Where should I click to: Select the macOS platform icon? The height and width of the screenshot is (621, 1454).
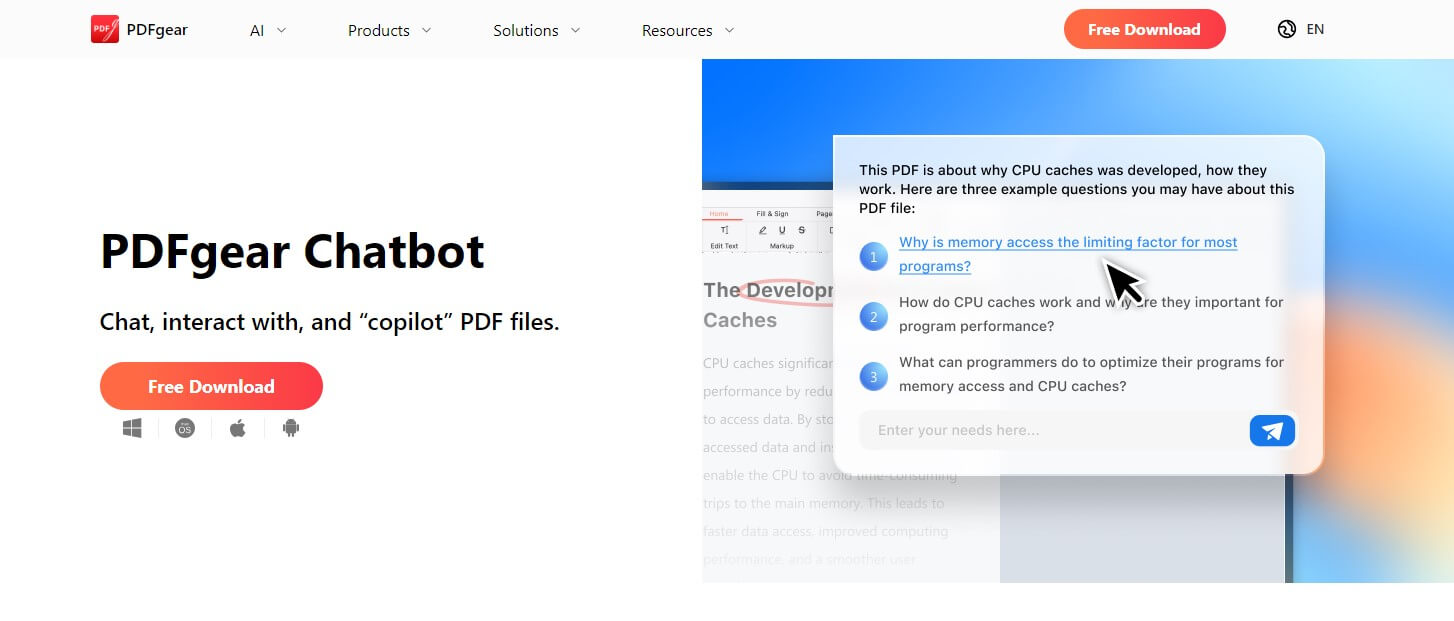click(185, 428)
